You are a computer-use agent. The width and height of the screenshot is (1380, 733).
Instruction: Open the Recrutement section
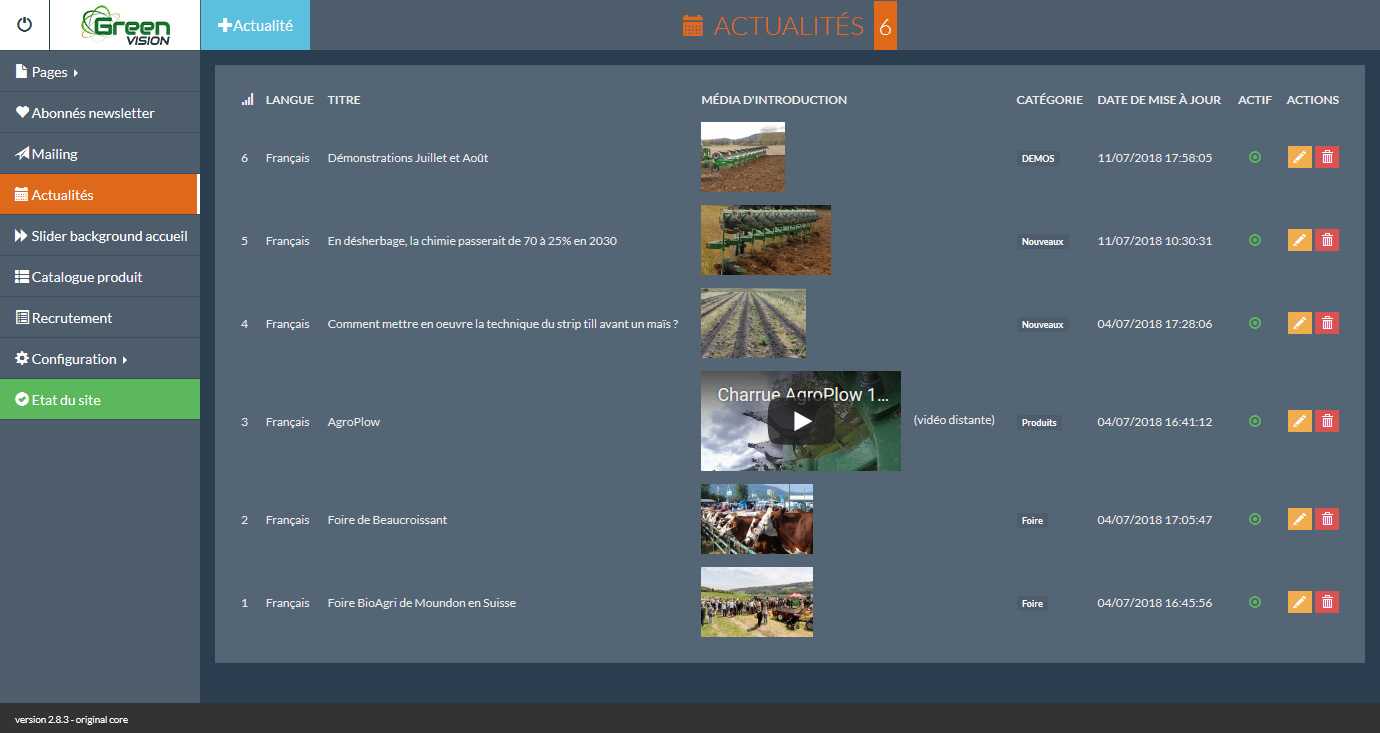(100, 318)
